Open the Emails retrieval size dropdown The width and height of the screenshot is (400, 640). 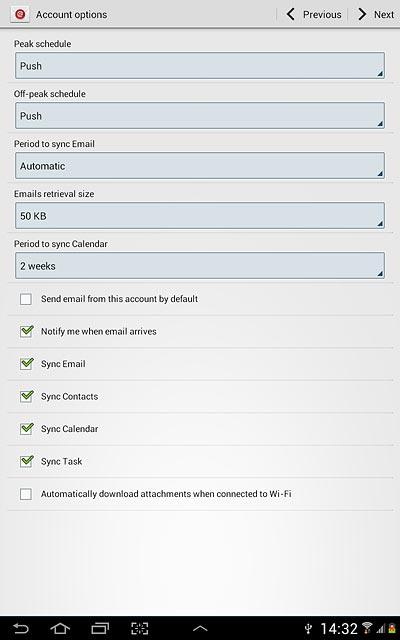tap(200, 216)
